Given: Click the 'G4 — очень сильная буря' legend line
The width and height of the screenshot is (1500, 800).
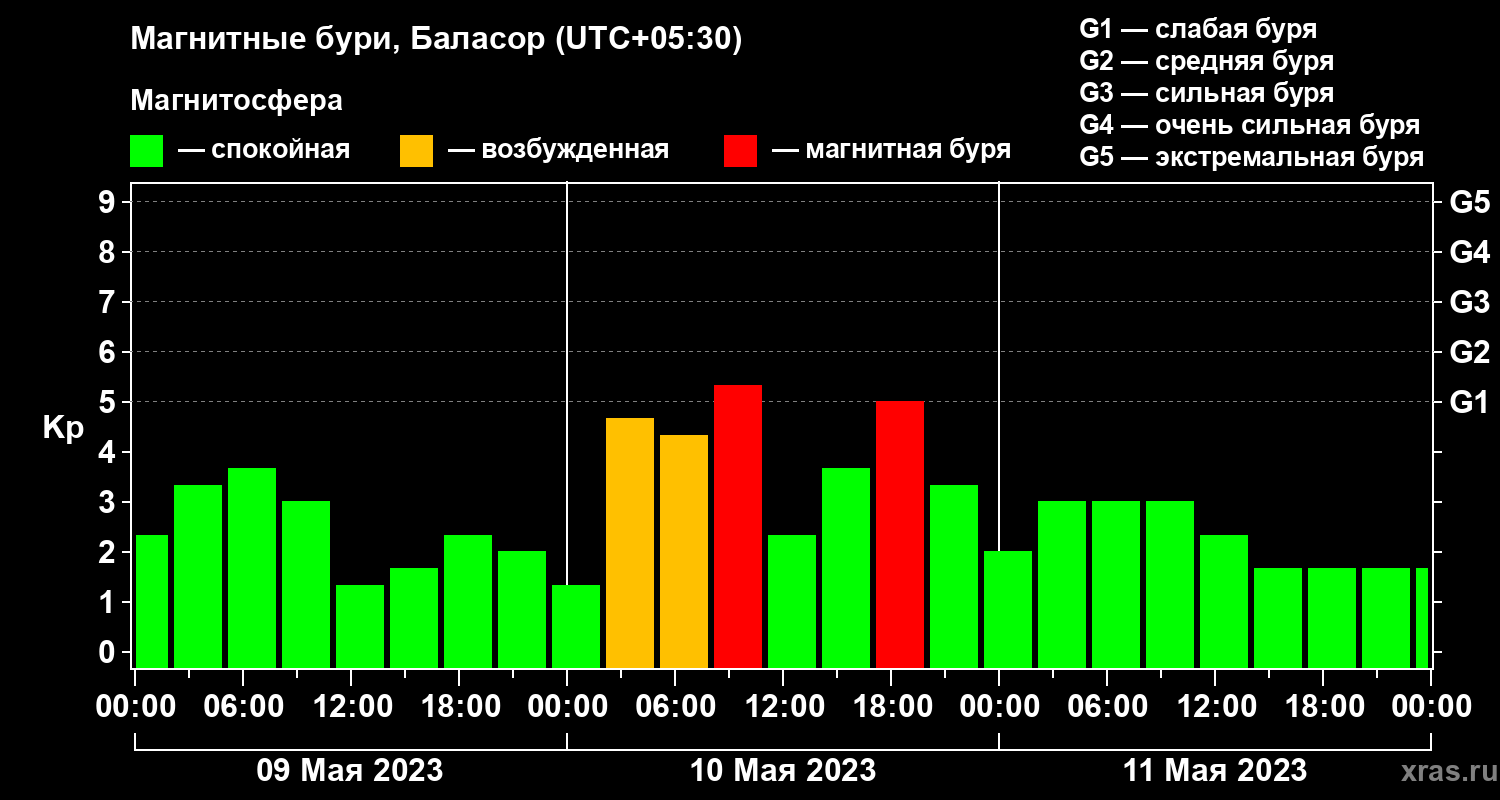Looking at the screenshot, I should click(x=1250, y=125).
